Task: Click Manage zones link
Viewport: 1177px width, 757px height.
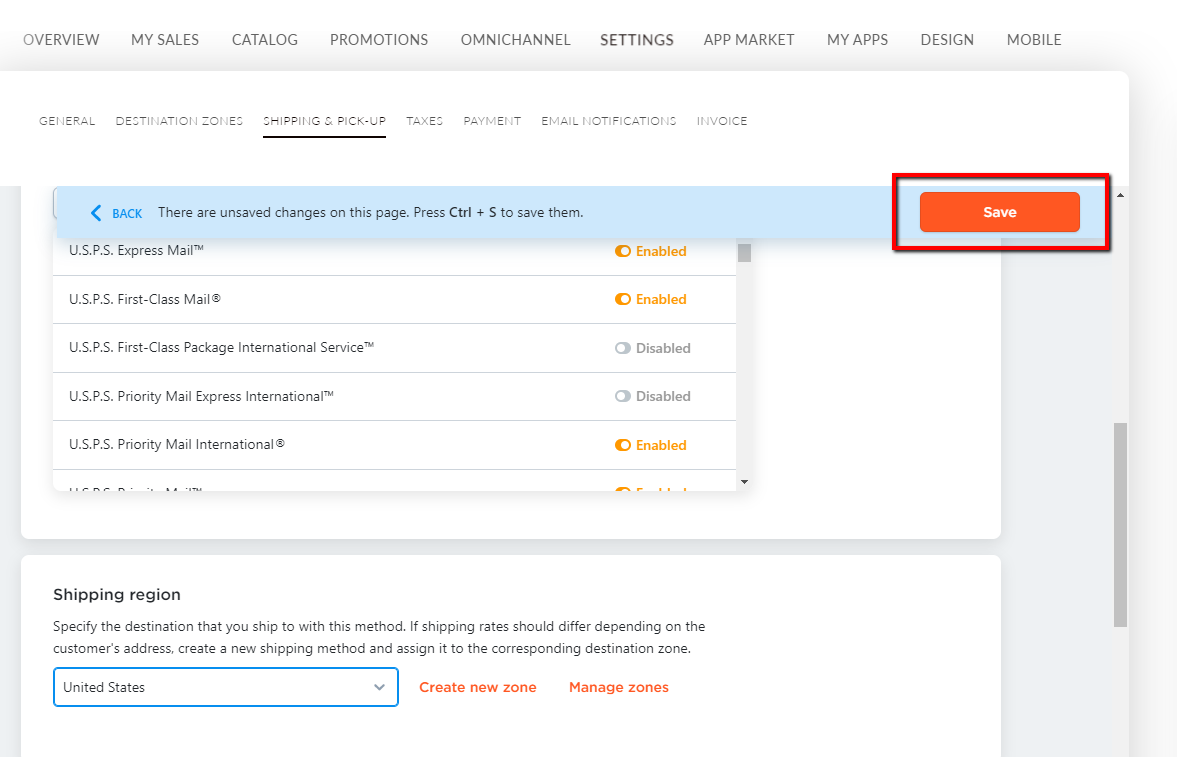Action: [x=619, y=687]
